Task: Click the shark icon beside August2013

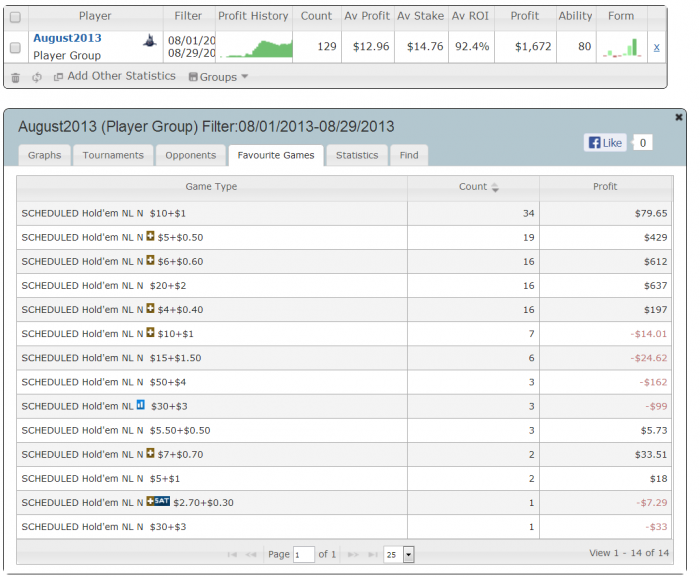Action: coord(150,41)
